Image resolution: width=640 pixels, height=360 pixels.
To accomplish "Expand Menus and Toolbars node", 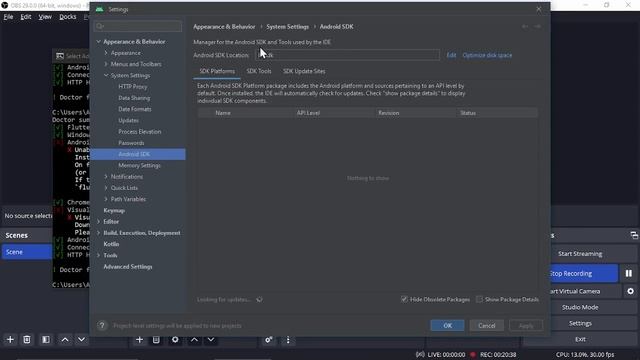I will pyautogui.click(x=106, y=64).
